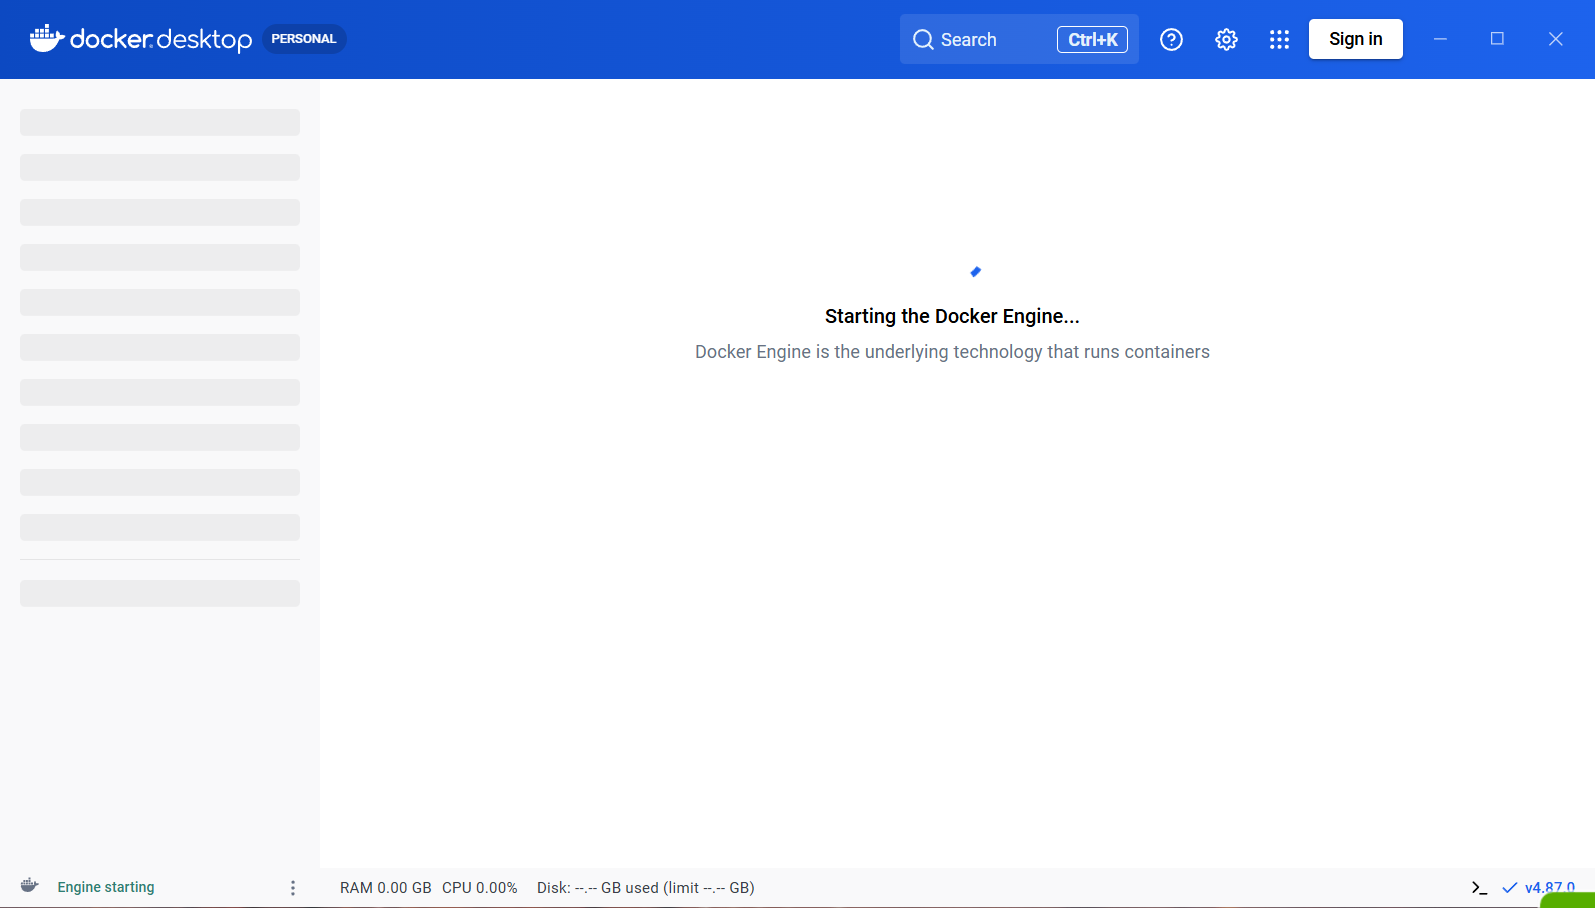
Task: Click the version checkmark icon
Action: pyautogui.click(x=1510, y=888)
